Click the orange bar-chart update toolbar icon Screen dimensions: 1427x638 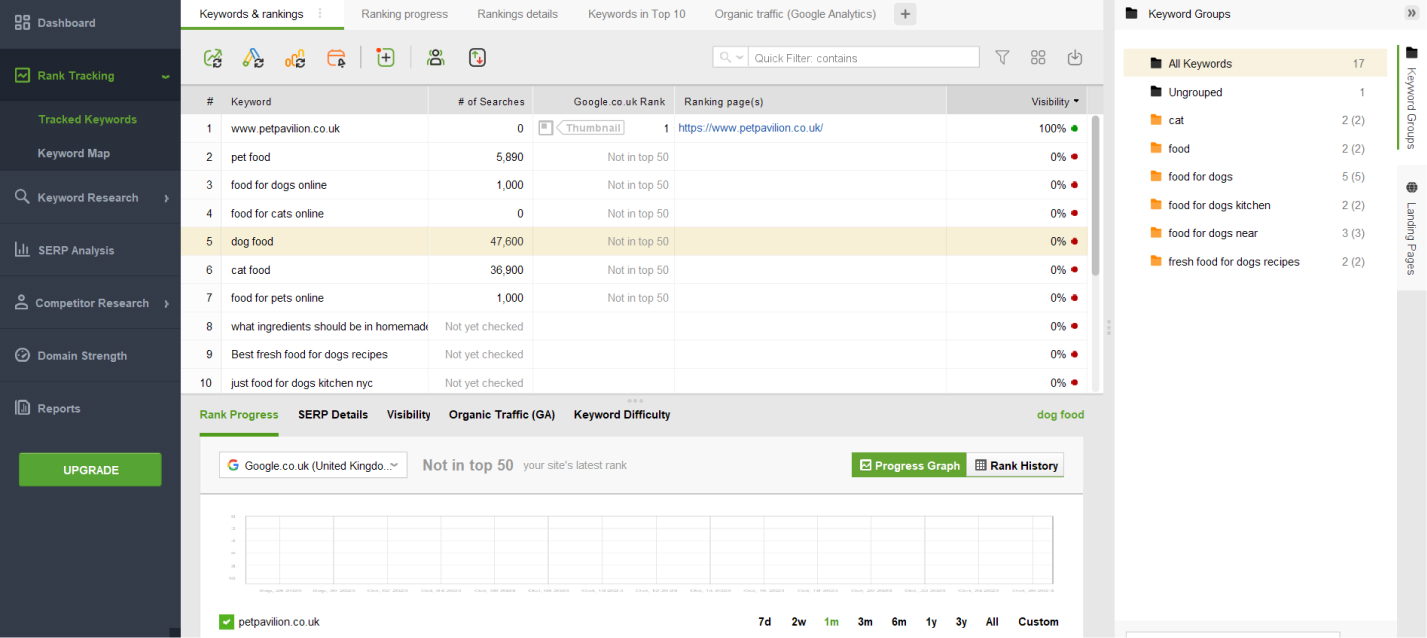pos(295,58)
